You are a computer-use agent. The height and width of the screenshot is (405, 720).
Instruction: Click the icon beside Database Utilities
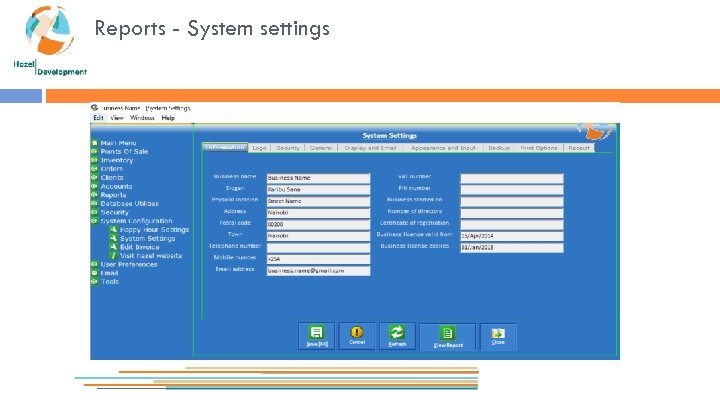click(95, 203)
